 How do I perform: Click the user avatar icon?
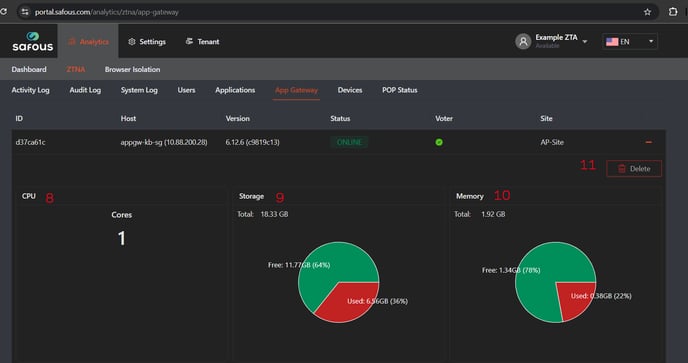click(523, 41)
